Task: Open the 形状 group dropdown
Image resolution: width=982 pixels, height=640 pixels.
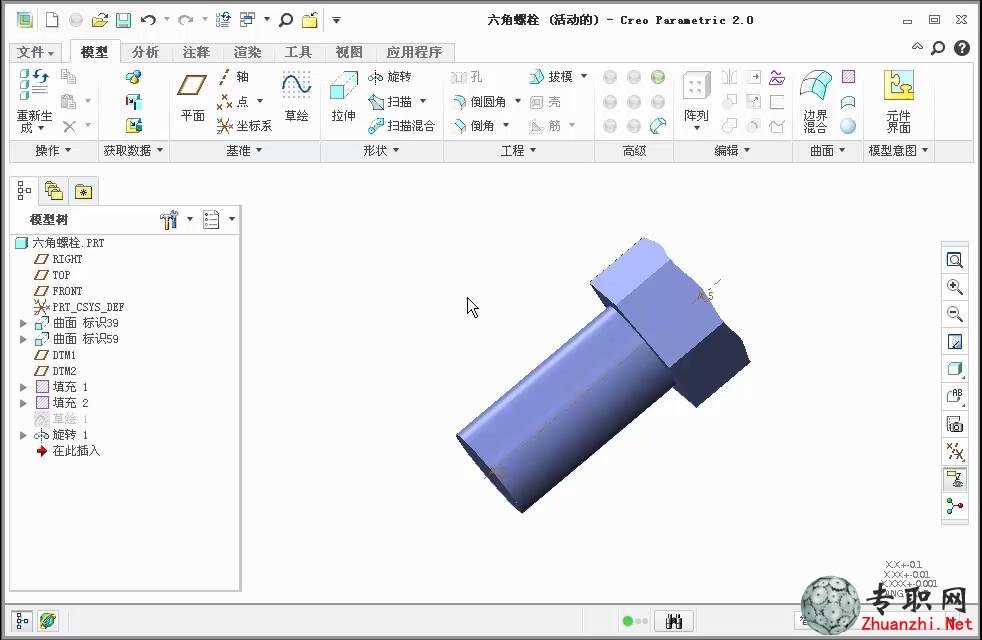Action: (381, 151)
